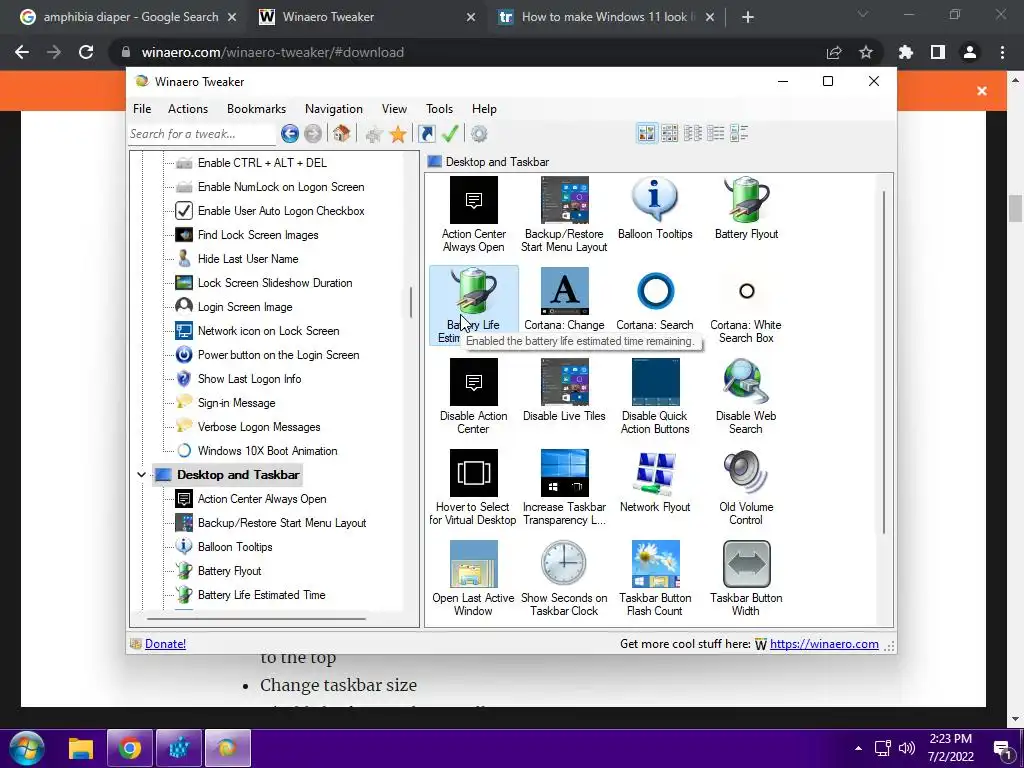
Task: Switch to list view mode
Action: tap(692, 133)
